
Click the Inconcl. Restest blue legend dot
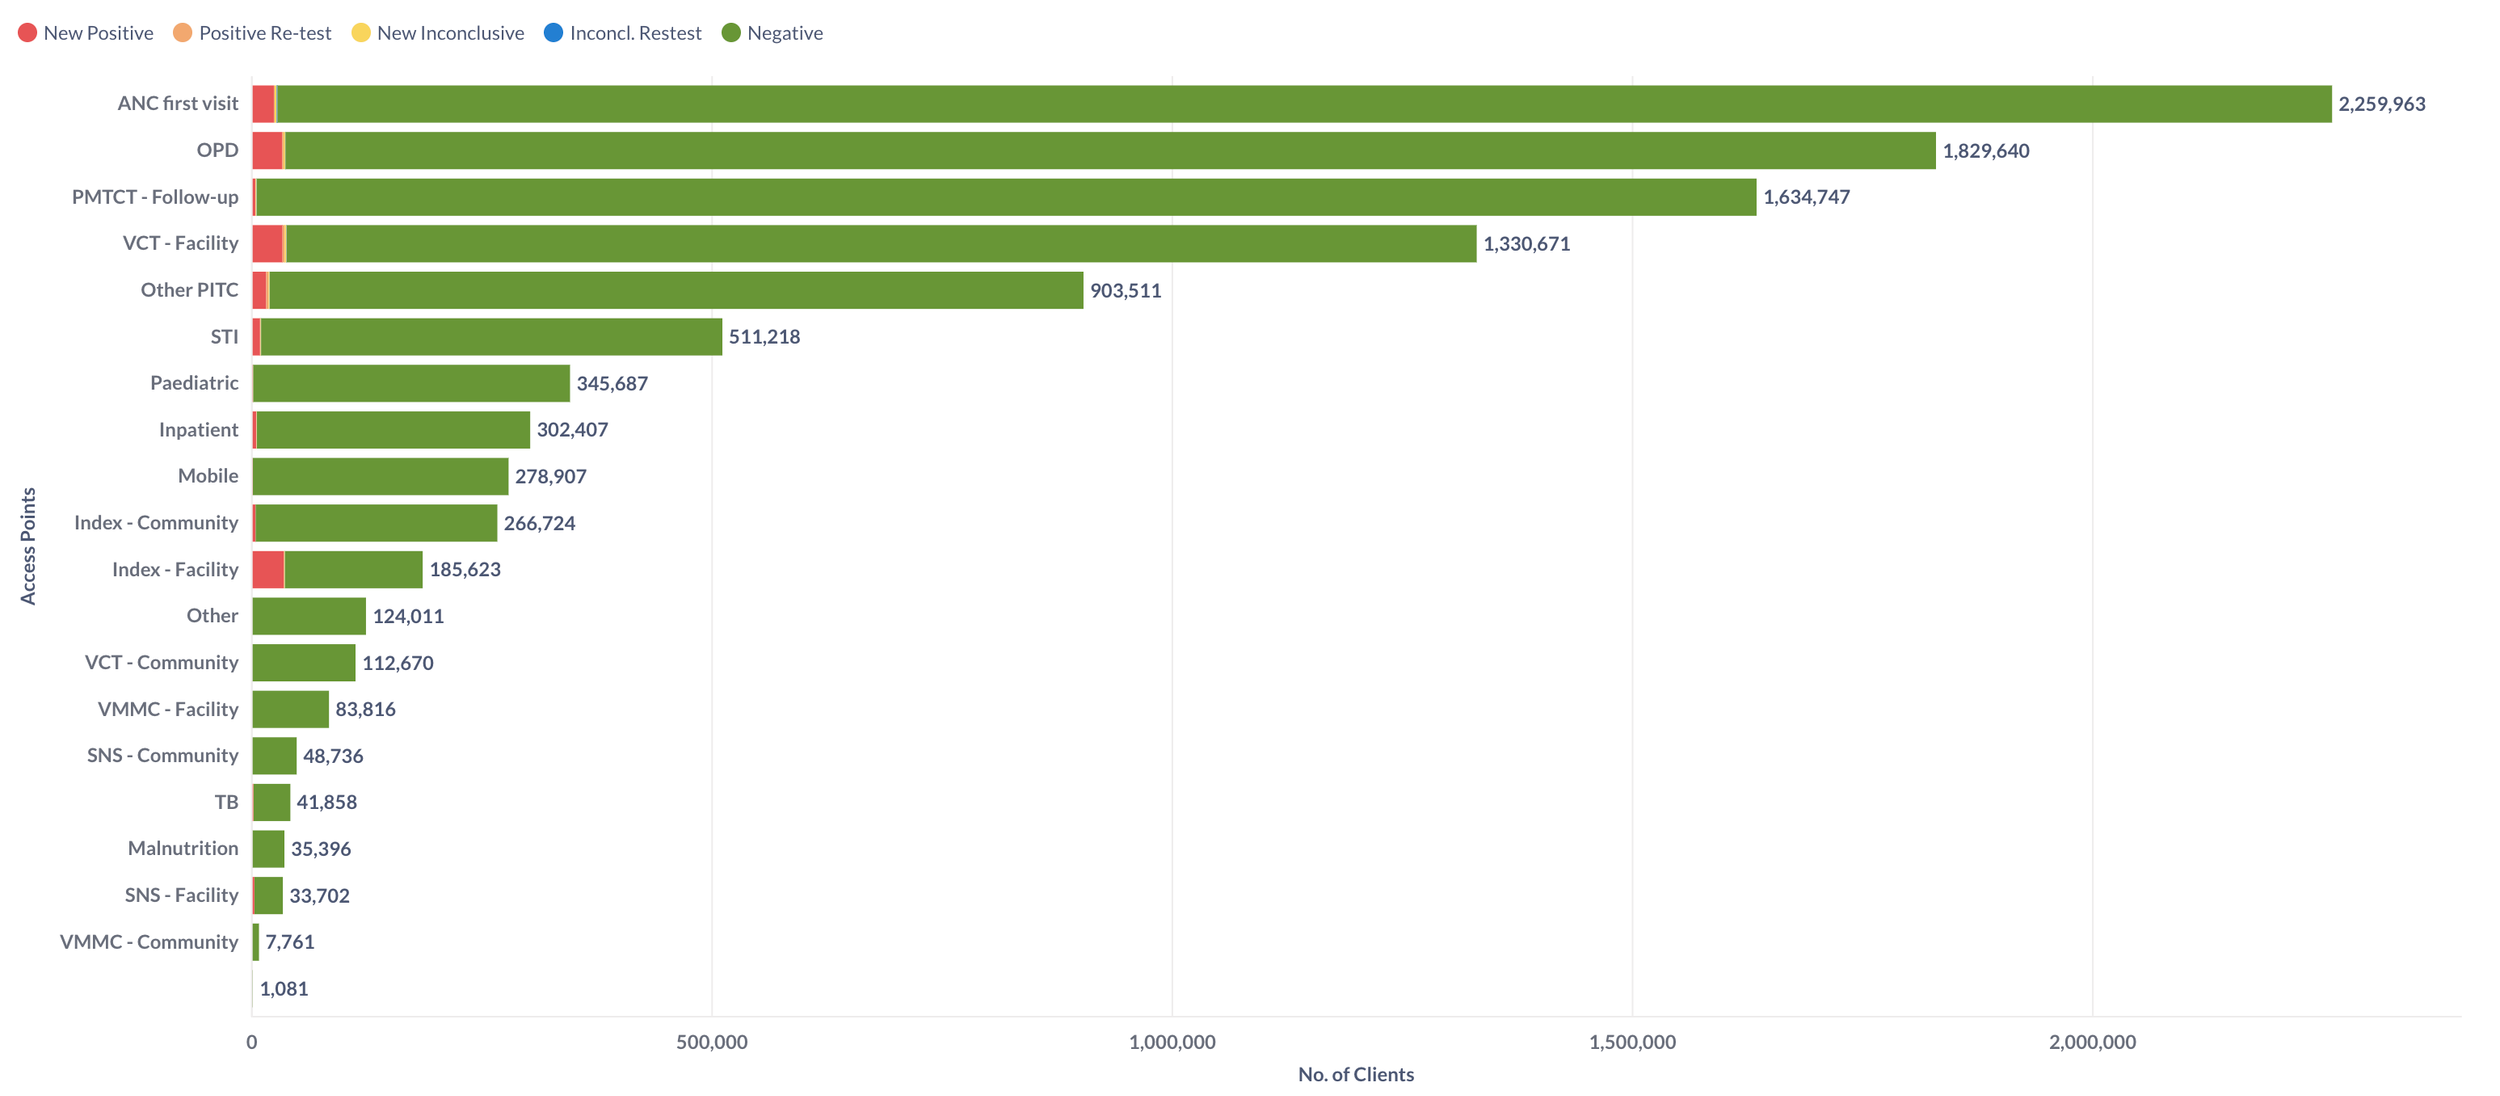[x=553, y=33]
